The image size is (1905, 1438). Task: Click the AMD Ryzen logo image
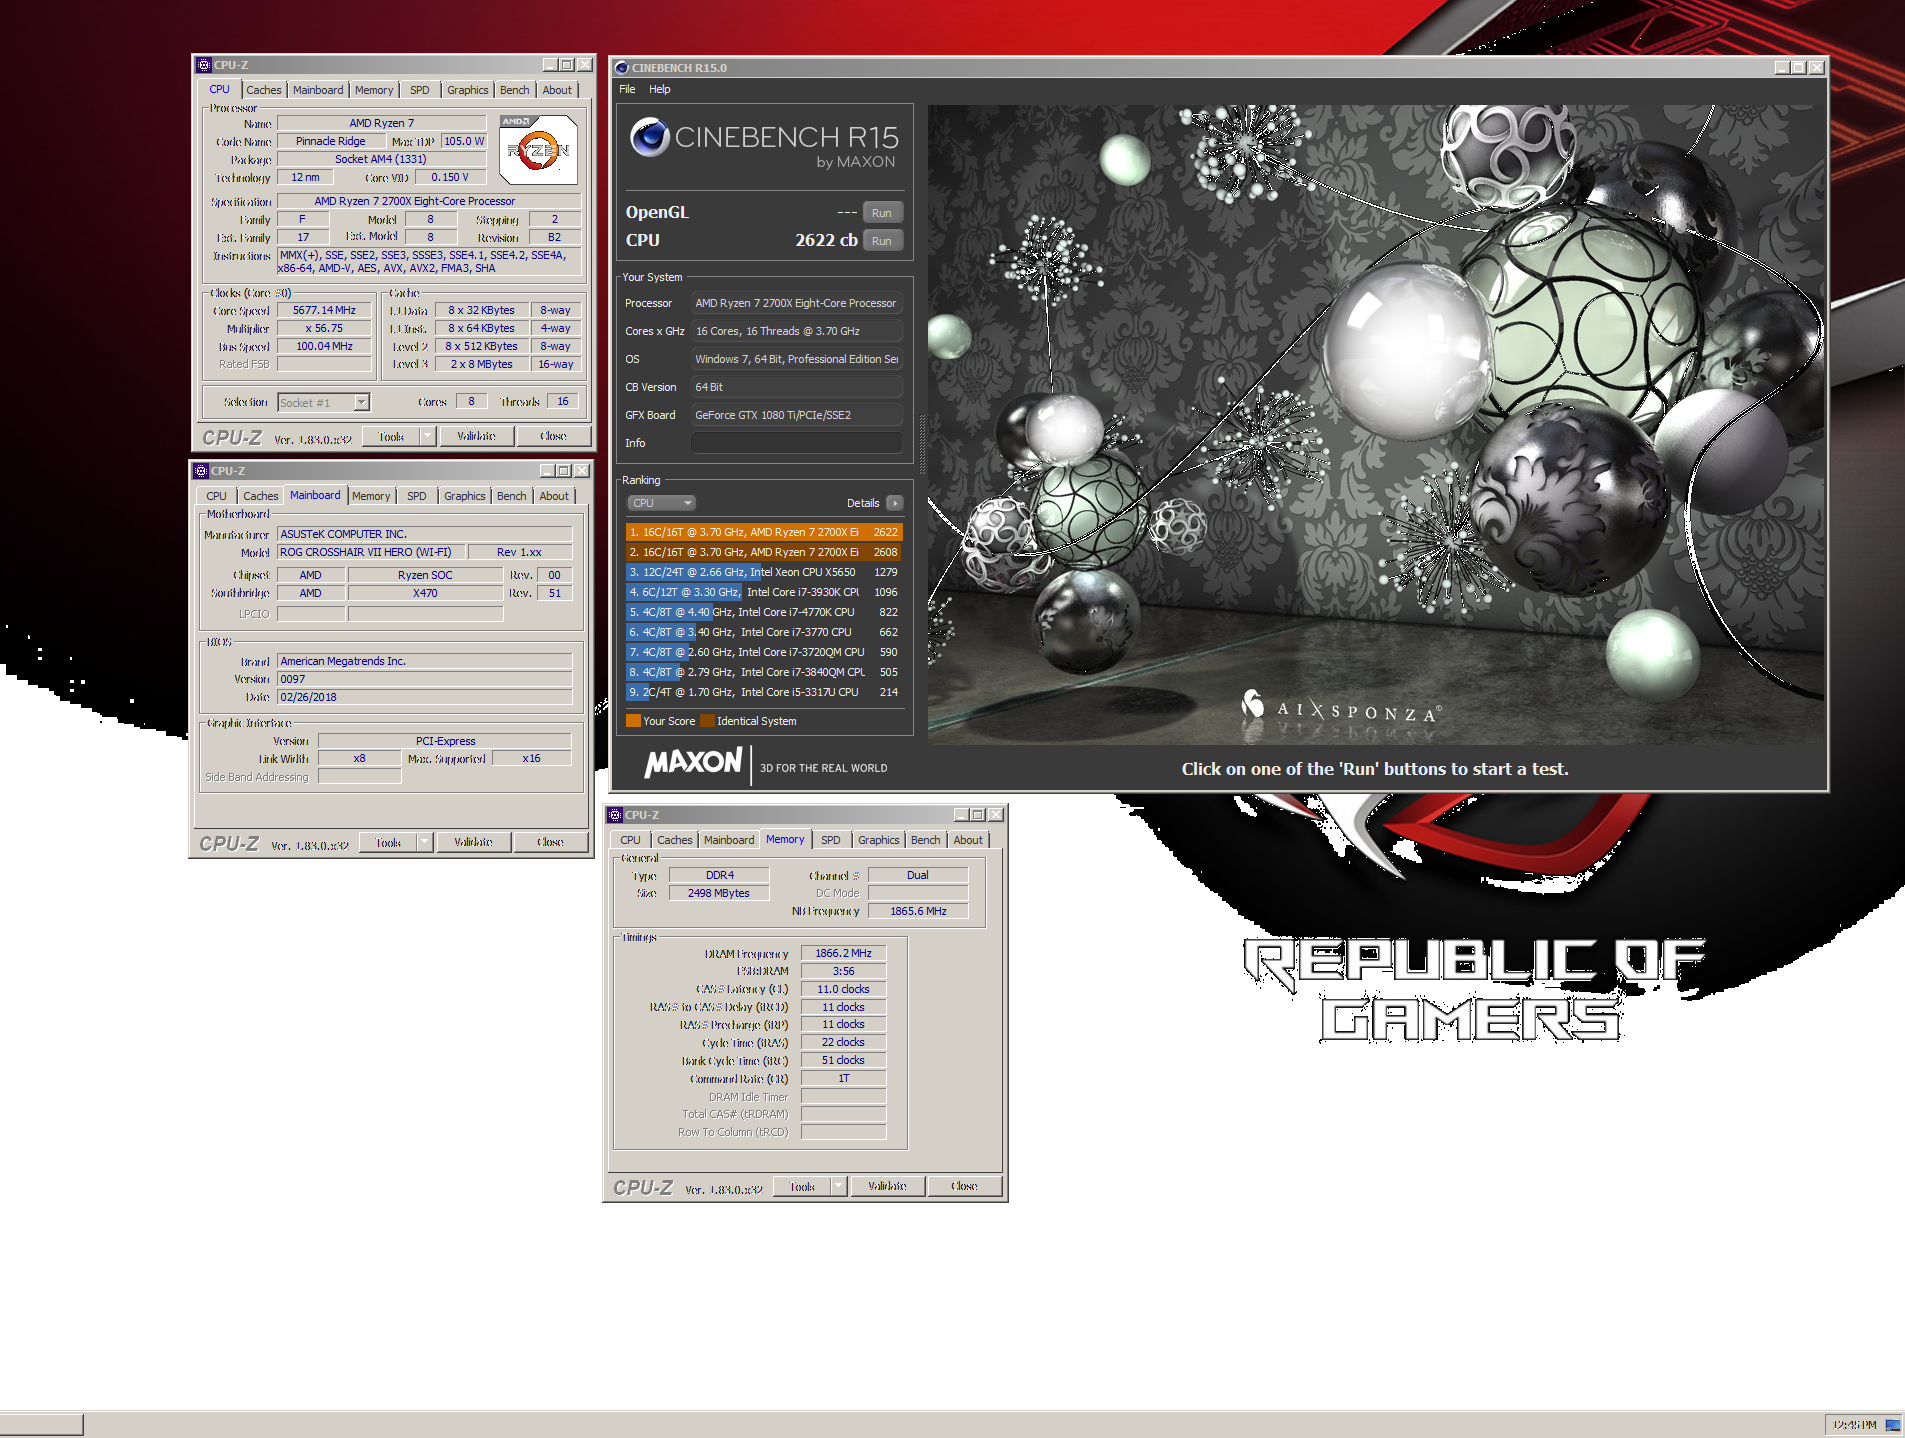tap(538, 150)
